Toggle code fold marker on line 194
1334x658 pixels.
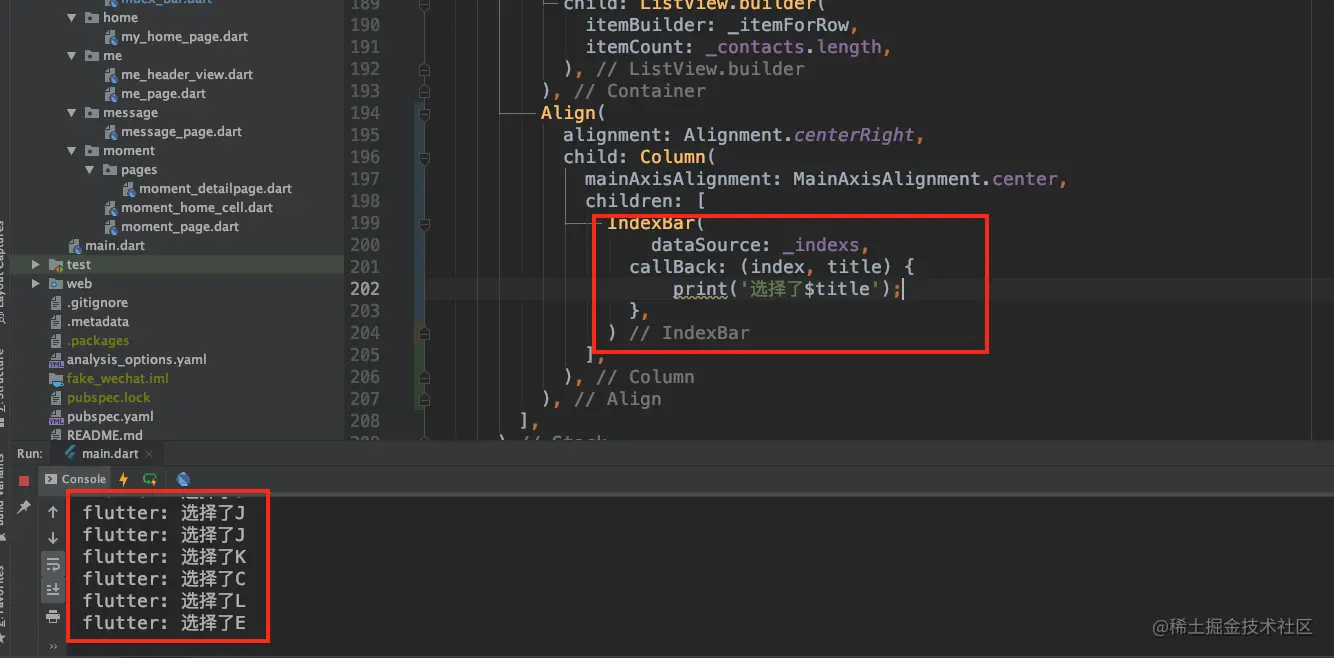[x=424, y=113]
